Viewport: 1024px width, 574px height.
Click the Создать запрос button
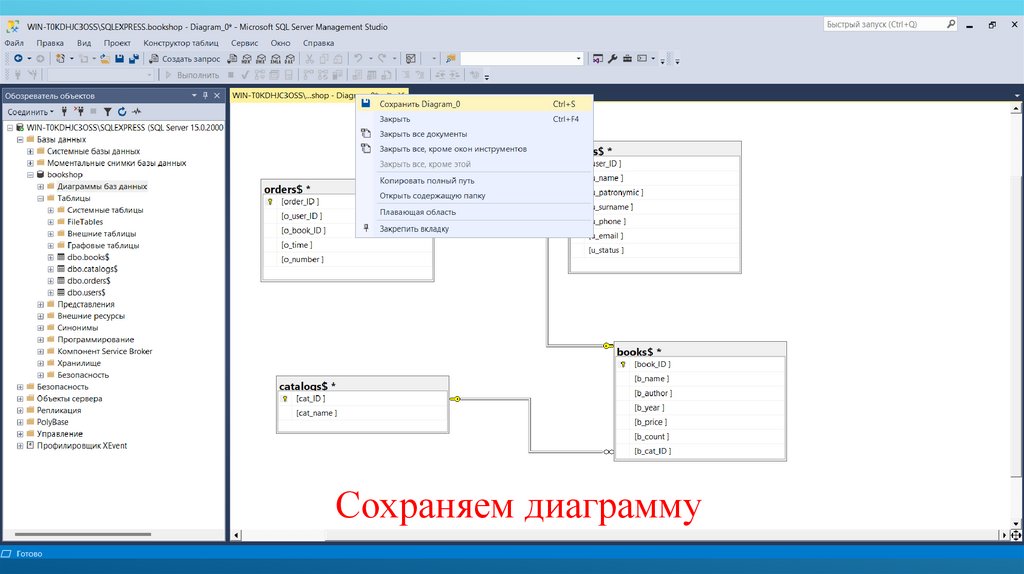pos(185,59)
